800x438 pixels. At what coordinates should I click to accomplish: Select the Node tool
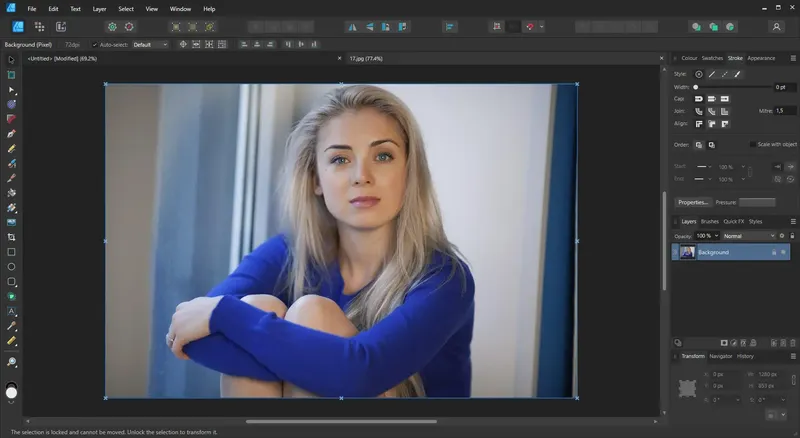(11, 89)
